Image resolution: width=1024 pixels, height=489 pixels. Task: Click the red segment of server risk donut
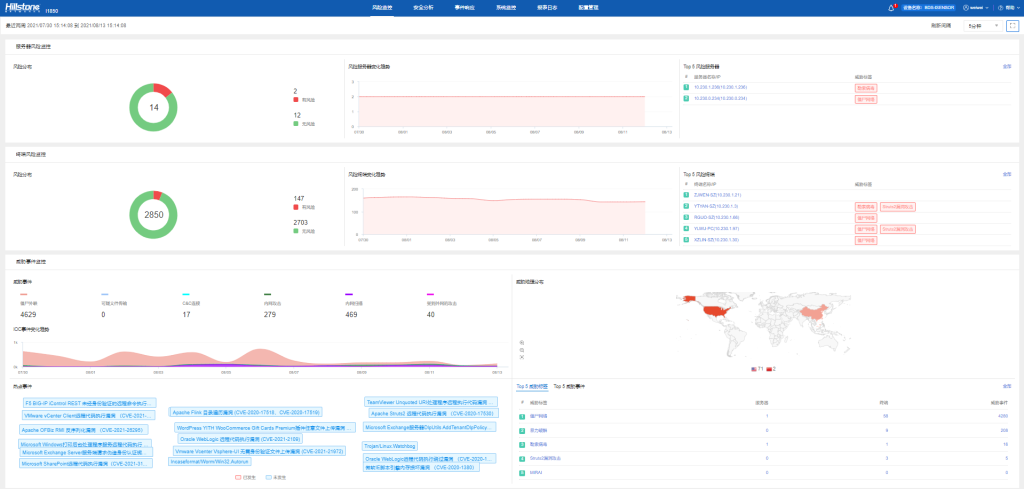tap(162, 90)
